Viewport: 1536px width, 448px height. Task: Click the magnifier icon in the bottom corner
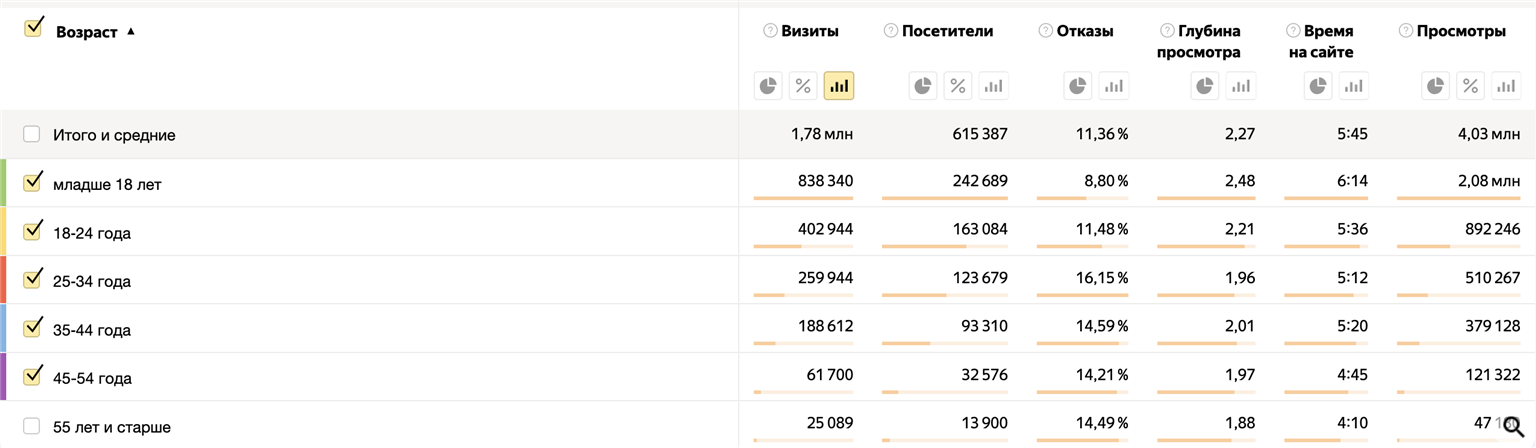(x=1513, y=426)
